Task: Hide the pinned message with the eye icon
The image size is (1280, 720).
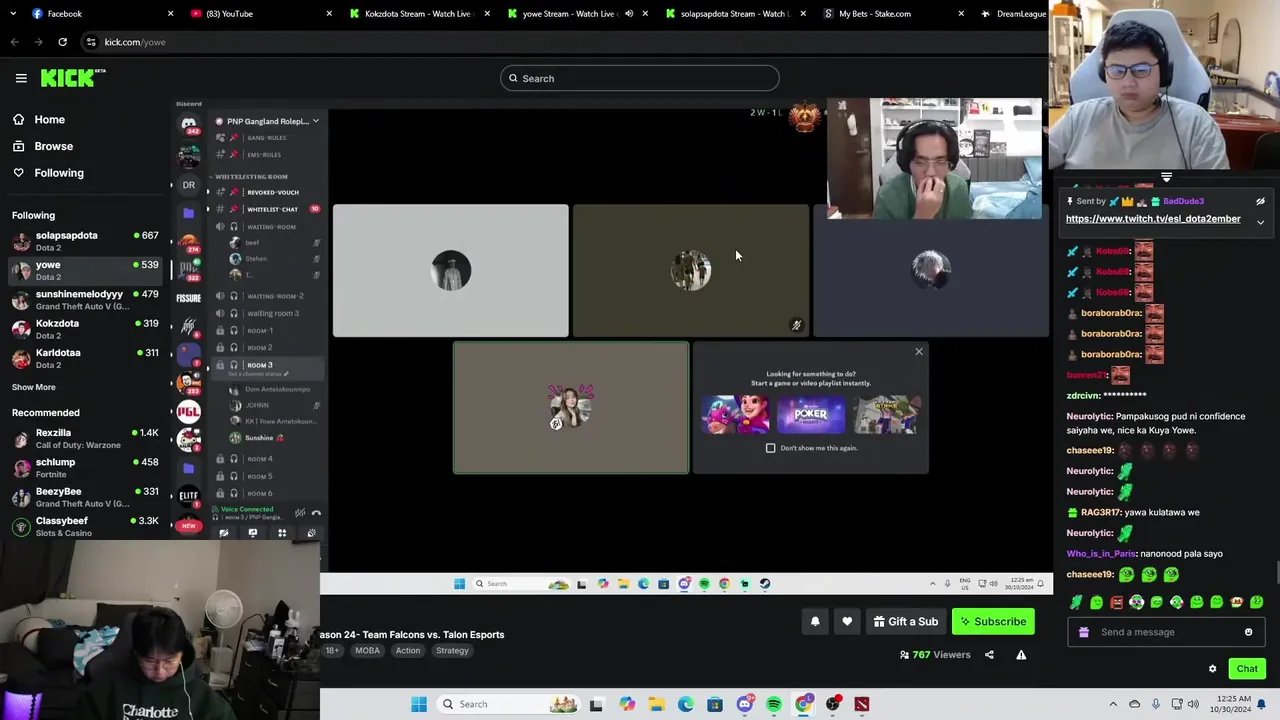Action: tap(1260, 201)
